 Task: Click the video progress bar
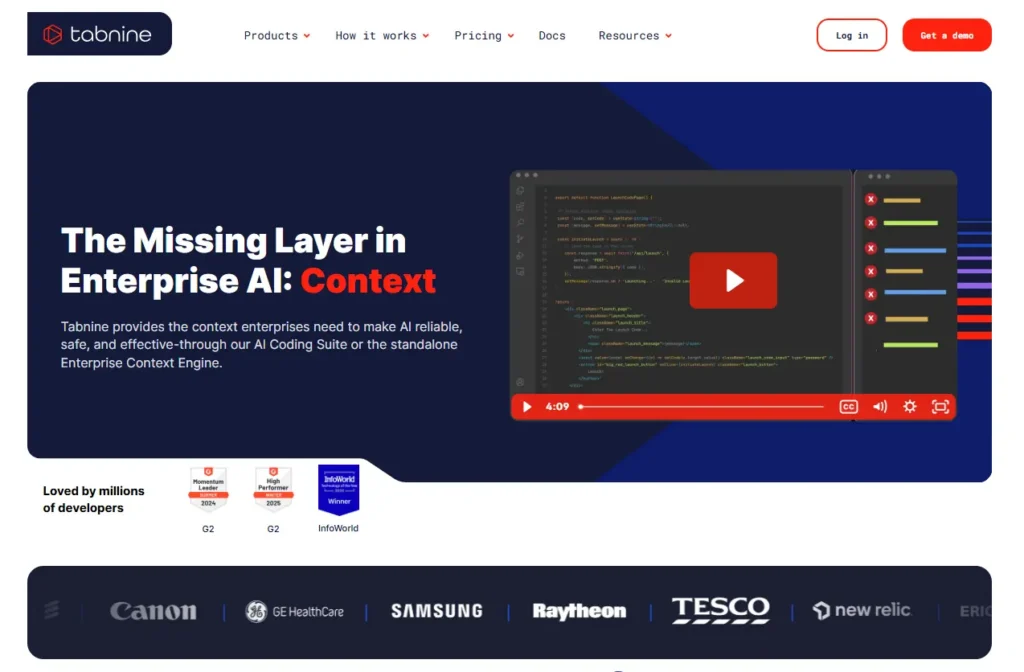[x=701, y=407]
